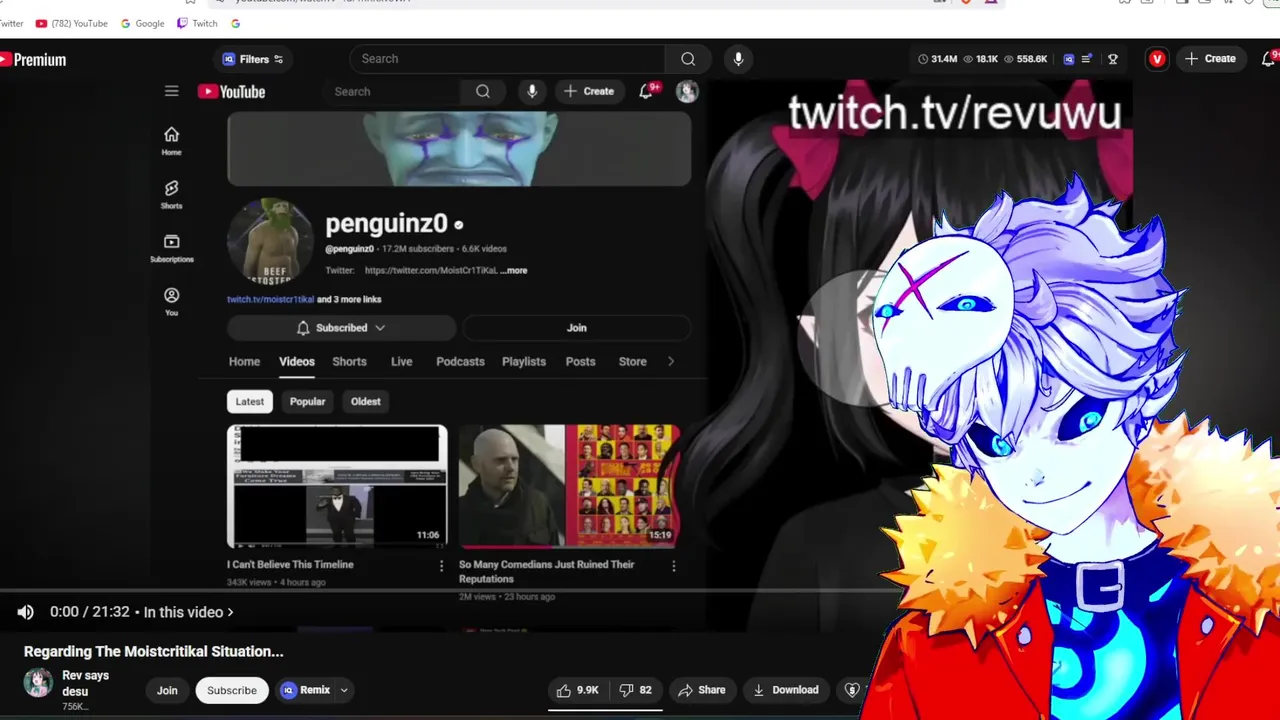Select the Oldest sort chip
1280x720 pixels.
pos(365,401)
